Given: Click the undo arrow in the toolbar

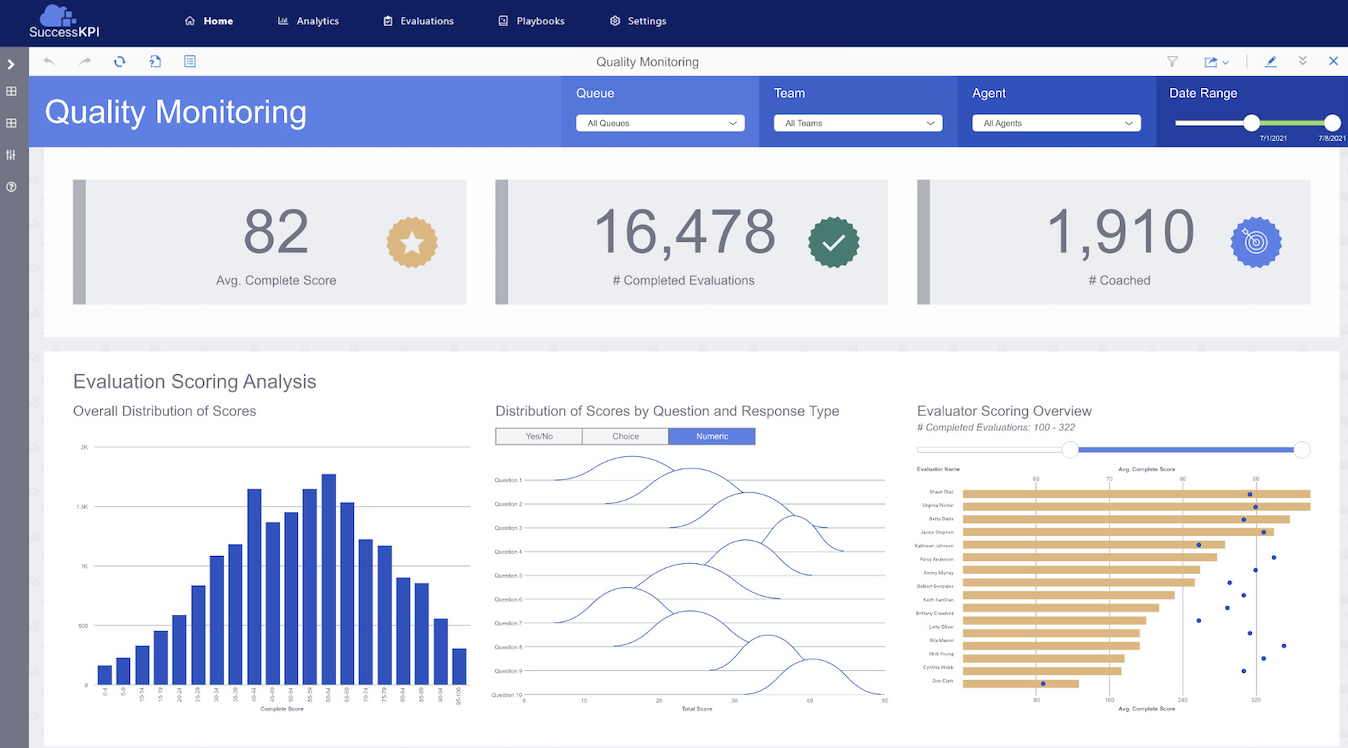Looking at the screenshot, I should pos(49,61).
